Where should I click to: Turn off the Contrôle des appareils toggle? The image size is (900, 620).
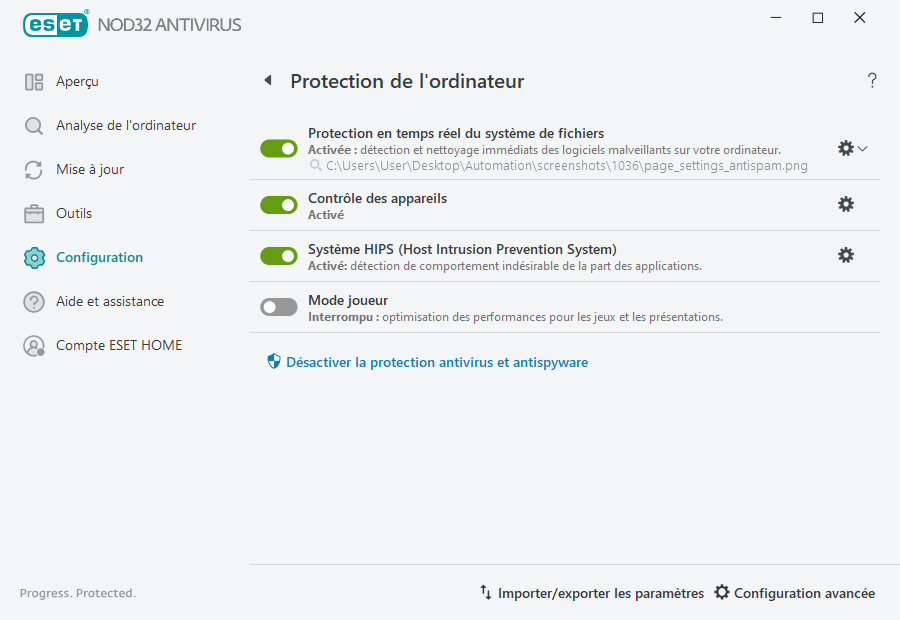coord(278,205)
